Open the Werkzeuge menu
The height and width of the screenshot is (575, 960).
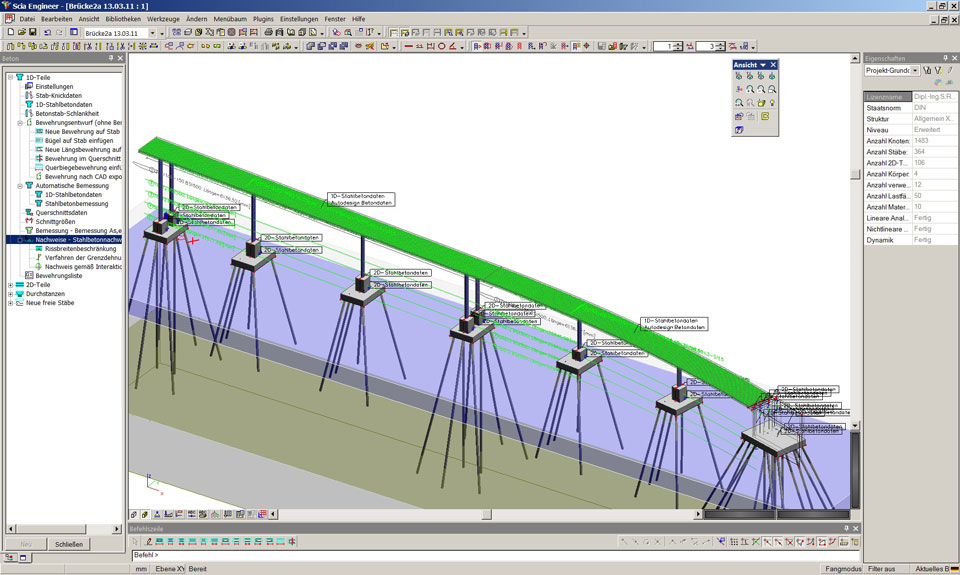coord(164,19)
